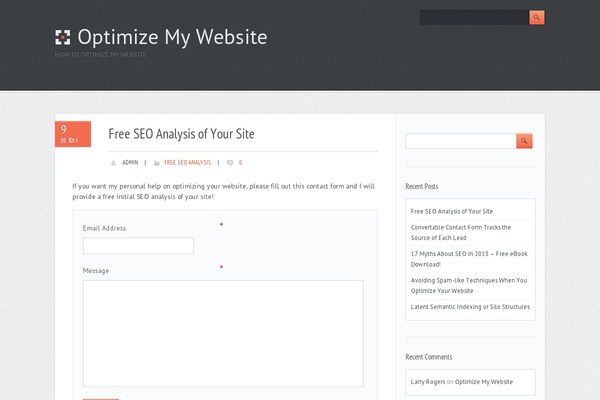Open post Convertable Contact Form Tracks the Source
600x400 pixels.
(461, 232)
